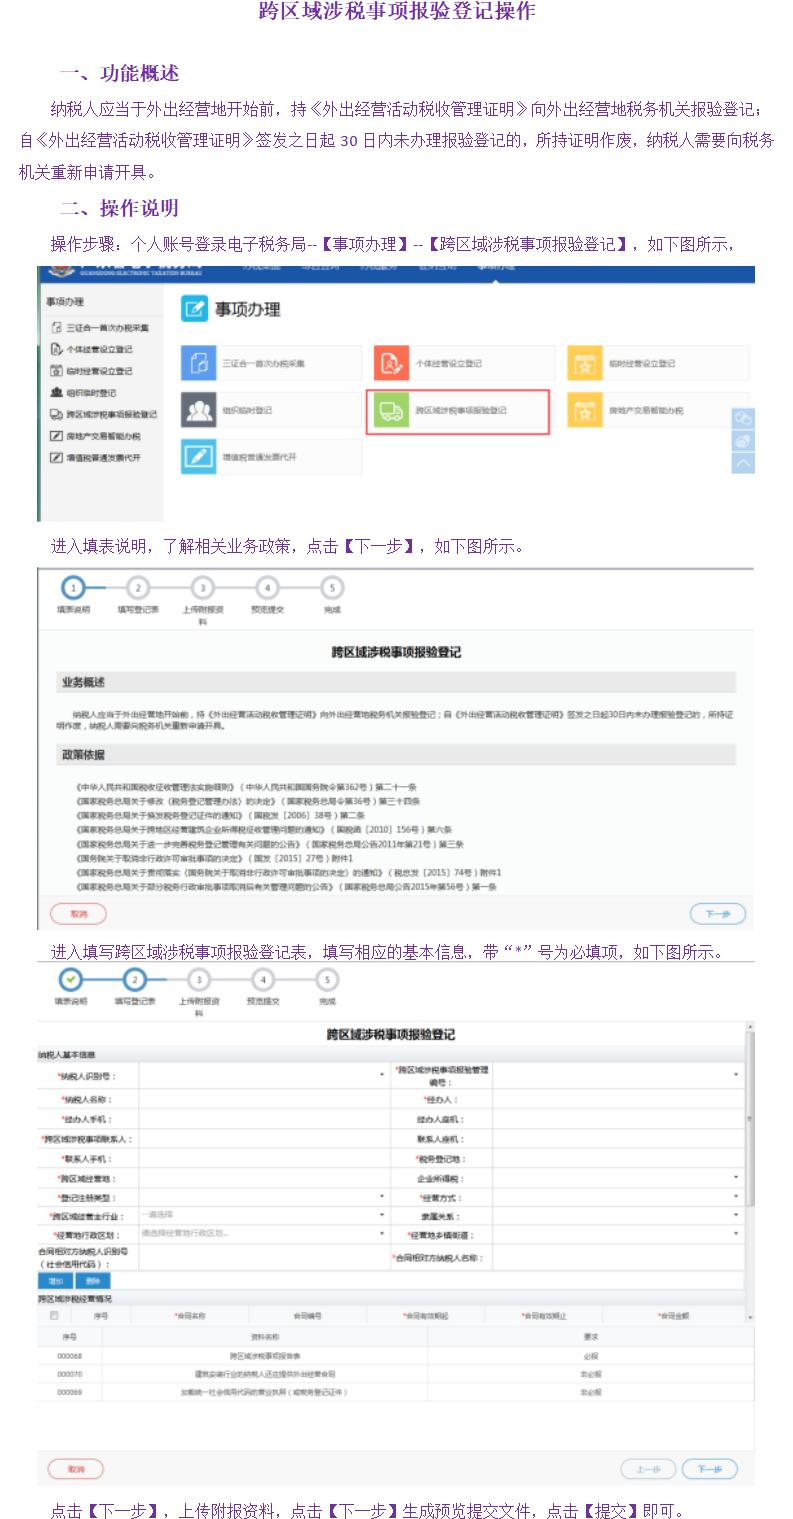Tick the select-all checkbox in contract table header
Screen dimensions: 793x1519
click(54, 1316)
